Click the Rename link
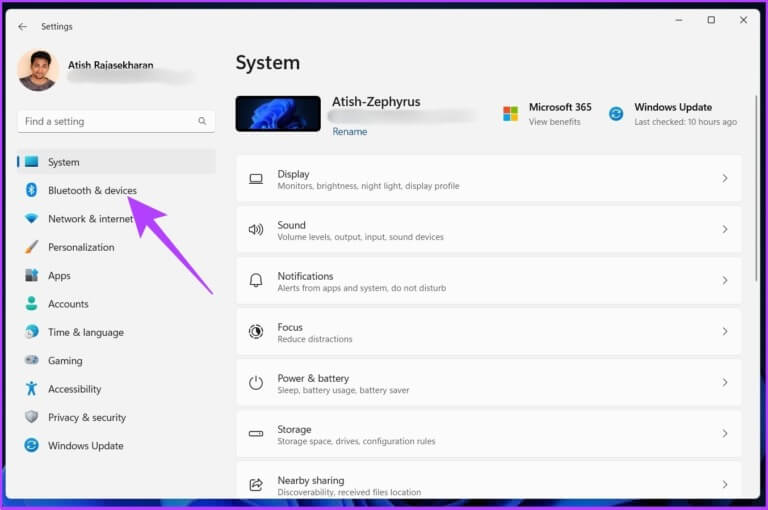This screenshot has height=510, width=768. point(349,131)
